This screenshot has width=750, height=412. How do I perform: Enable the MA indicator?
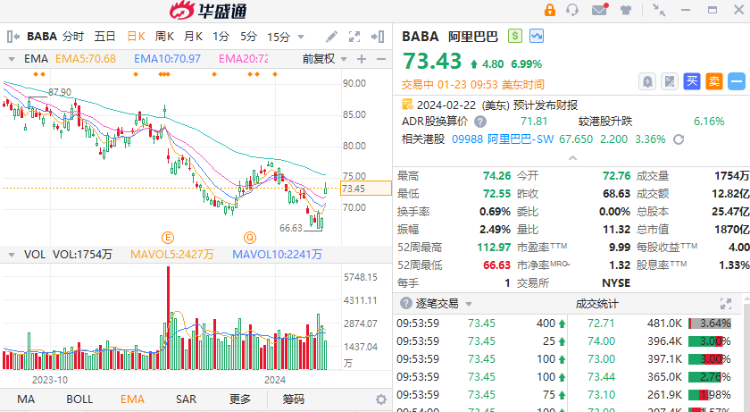click(x=26, y=400)
